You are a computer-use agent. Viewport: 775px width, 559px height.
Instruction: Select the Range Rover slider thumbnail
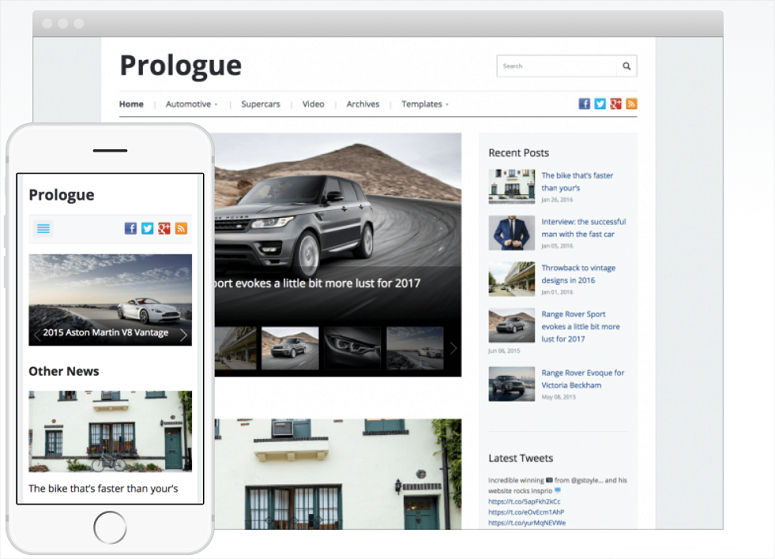coord(290,348)
